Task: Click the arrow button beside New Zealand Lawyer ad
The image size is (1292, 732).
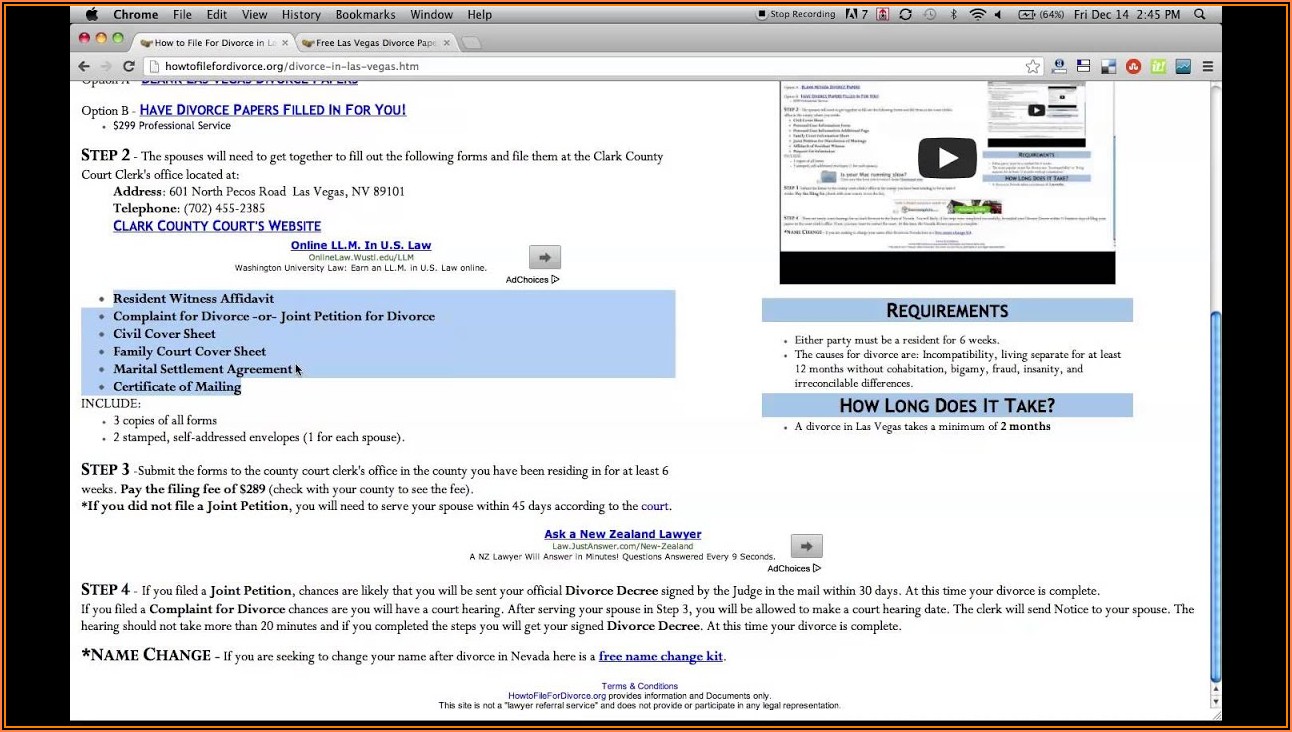Action: click(806, 546)
